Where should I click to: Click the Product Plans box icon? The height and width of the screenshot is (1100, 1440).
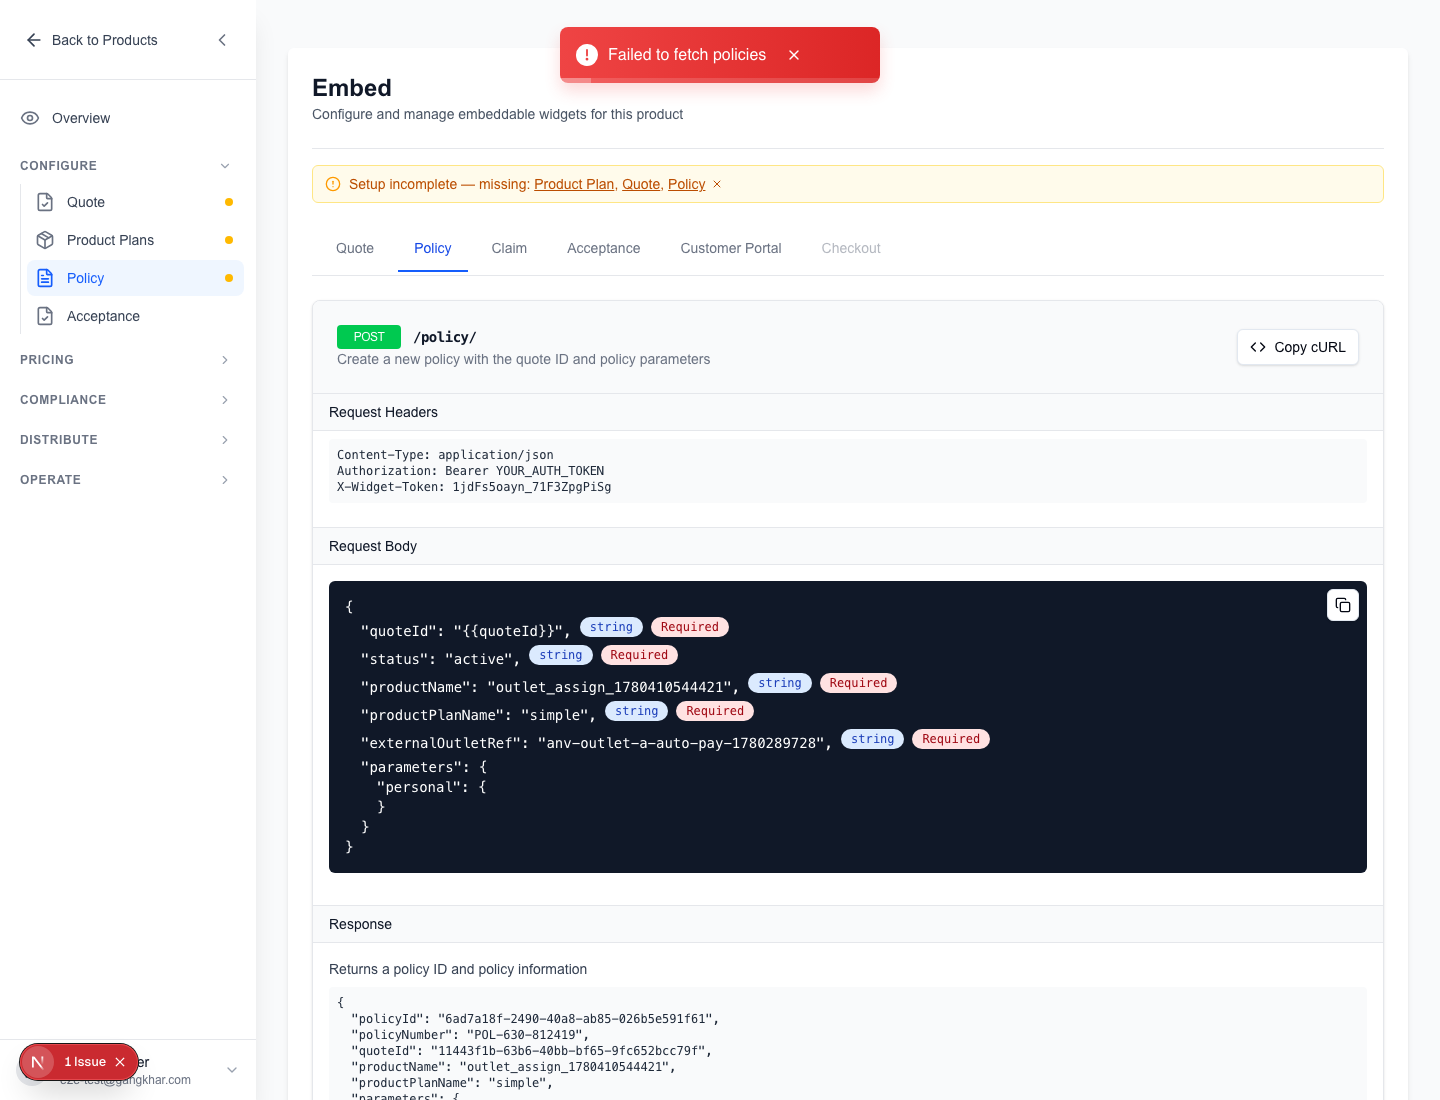45,240
